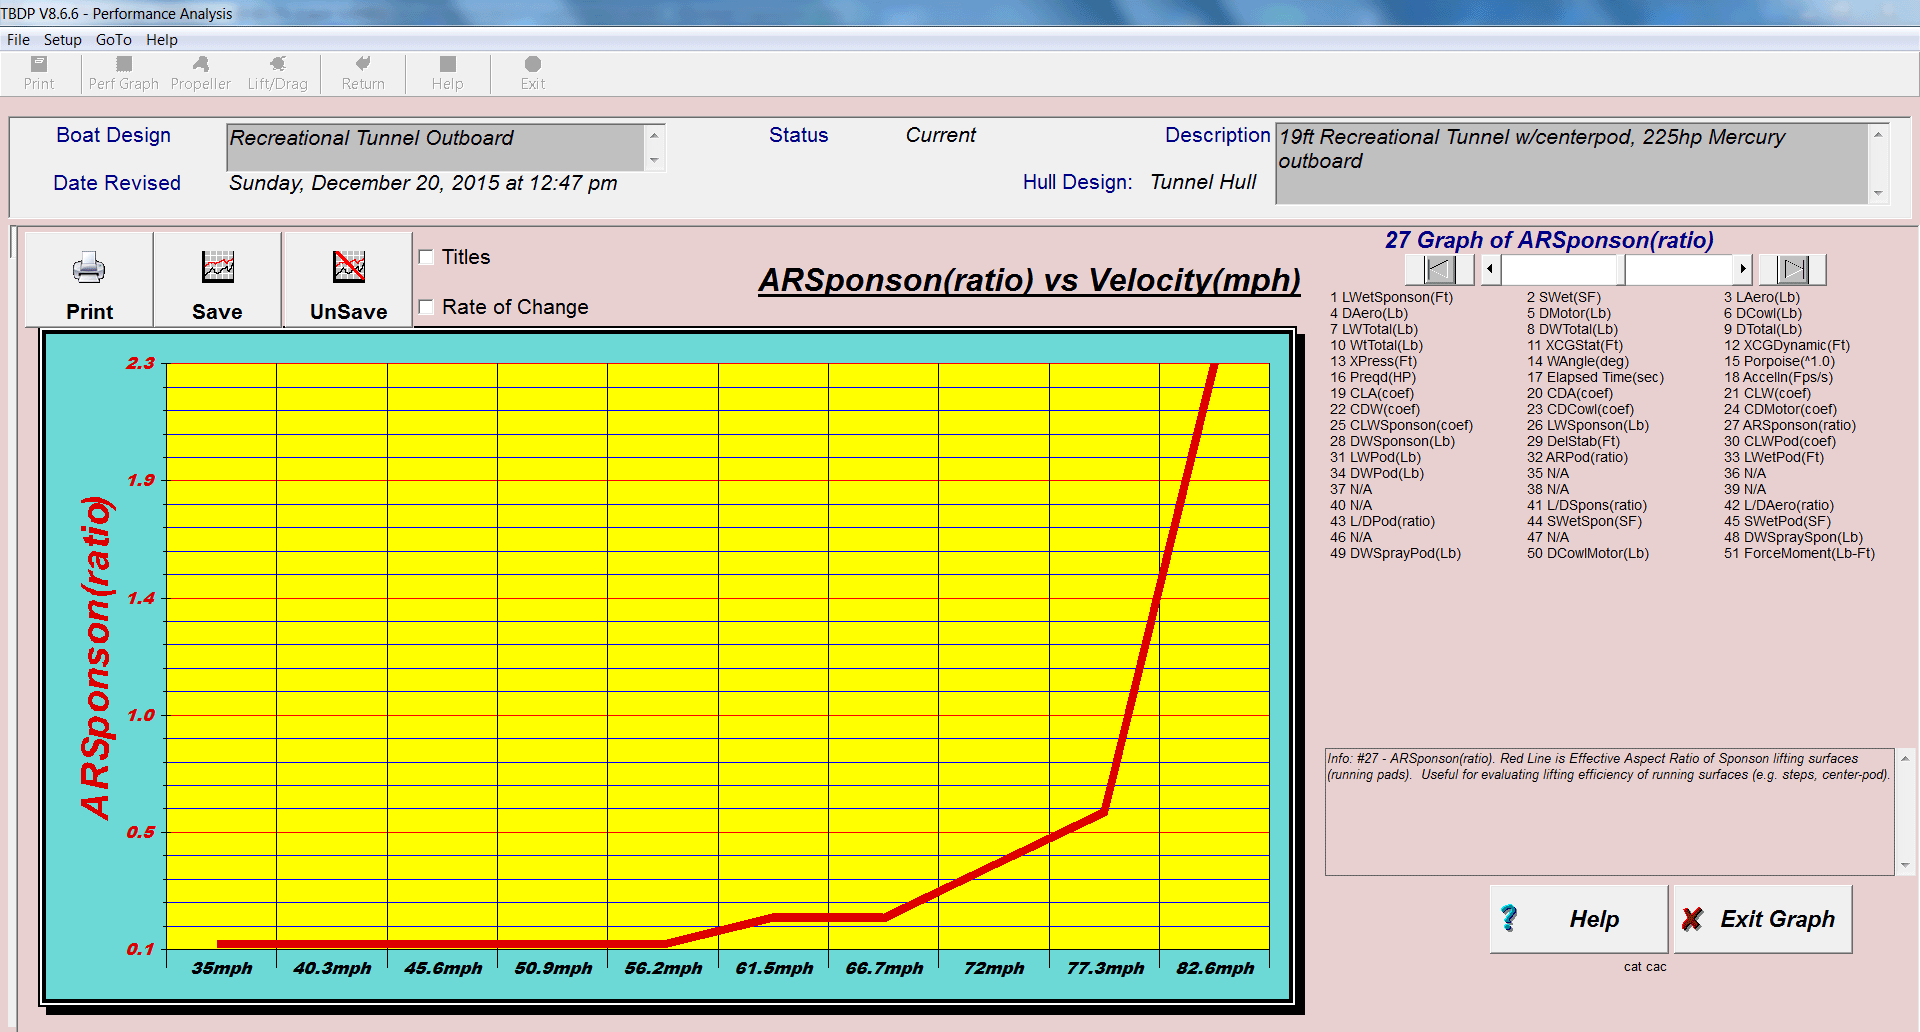Select graph 51 ForceMoment(Lb-Ft)
Image resolution: width=1920 pixels, height=1032 pixels.
click(1799, 553)
